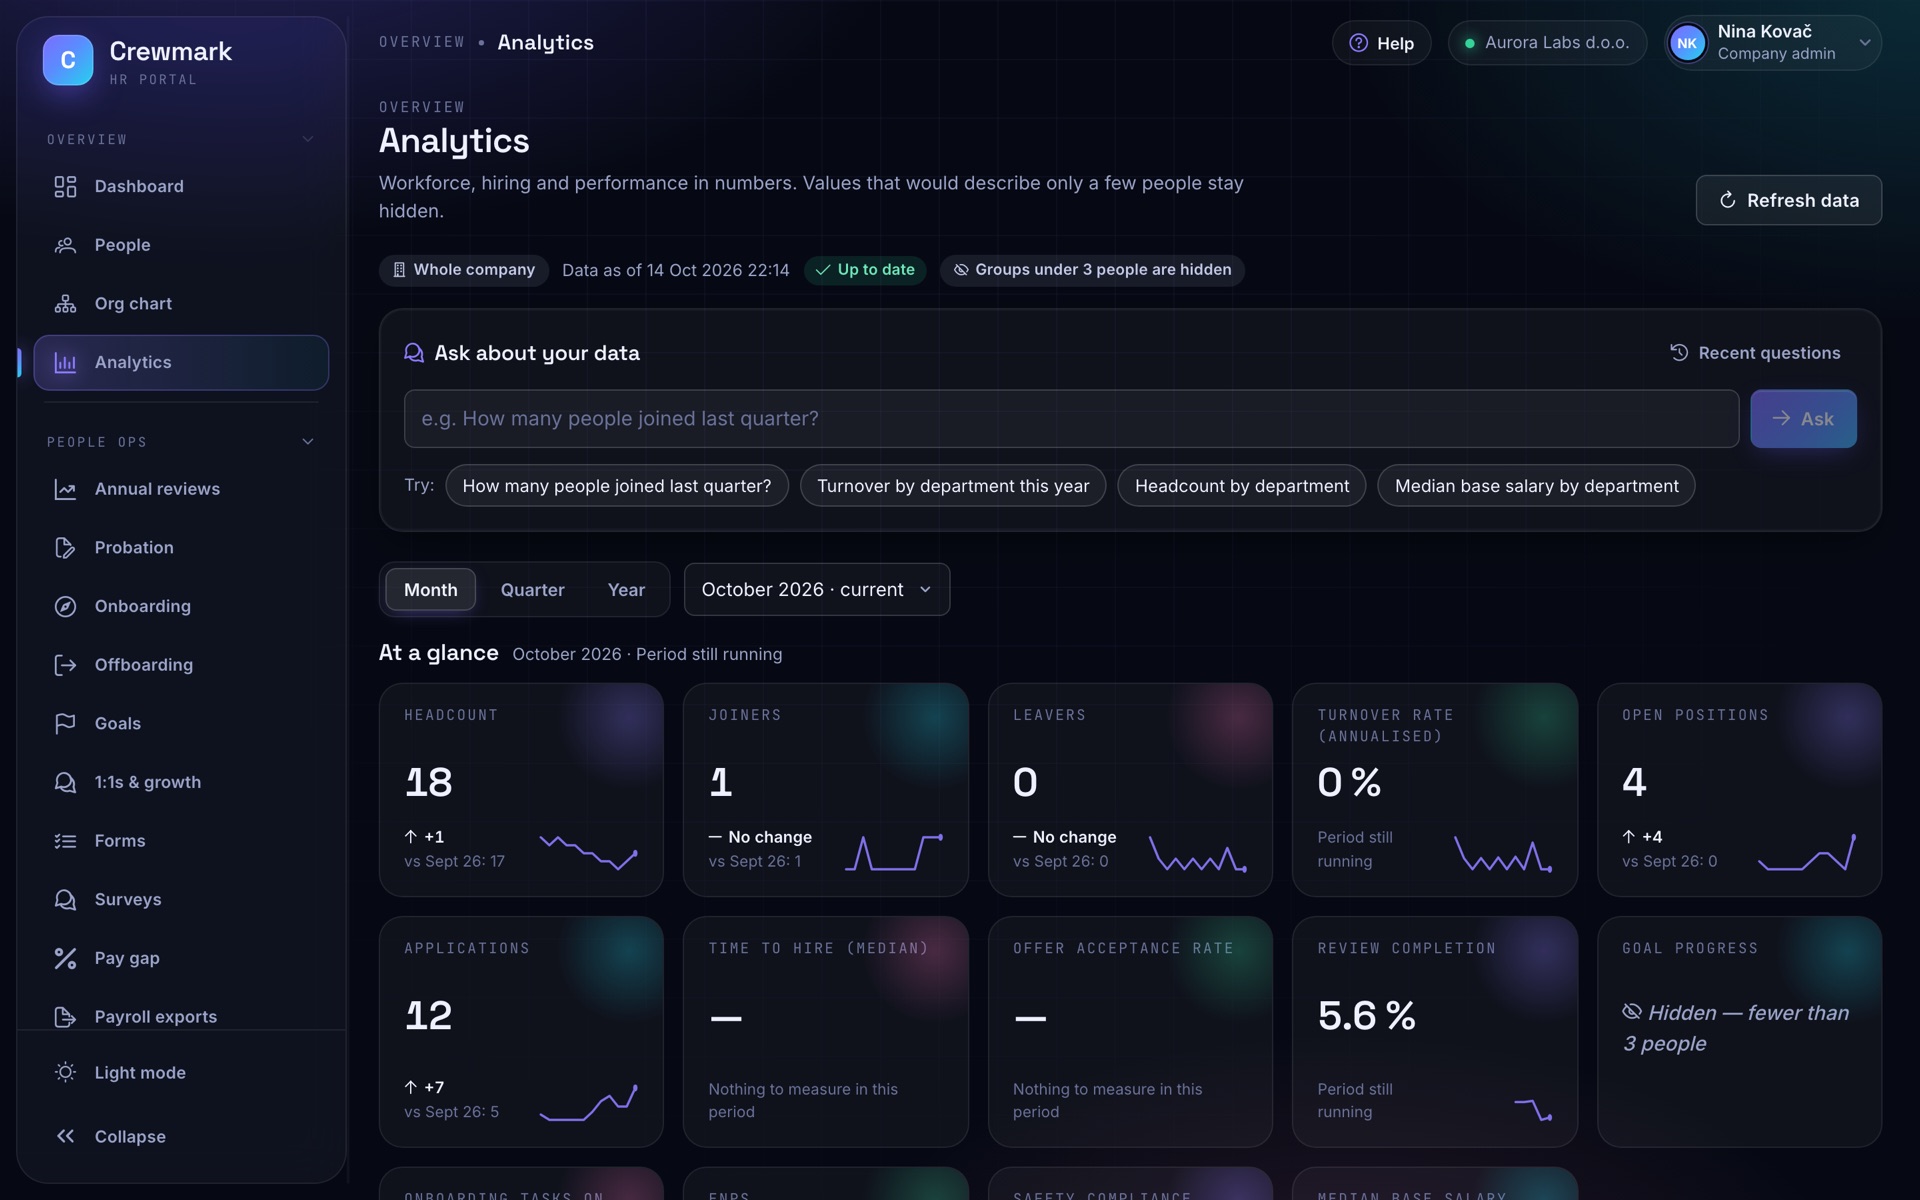The width and height of the screenshot is (1920, 1200).
Task: Open the Dashboard grid icon
Action: pos(65,187)
